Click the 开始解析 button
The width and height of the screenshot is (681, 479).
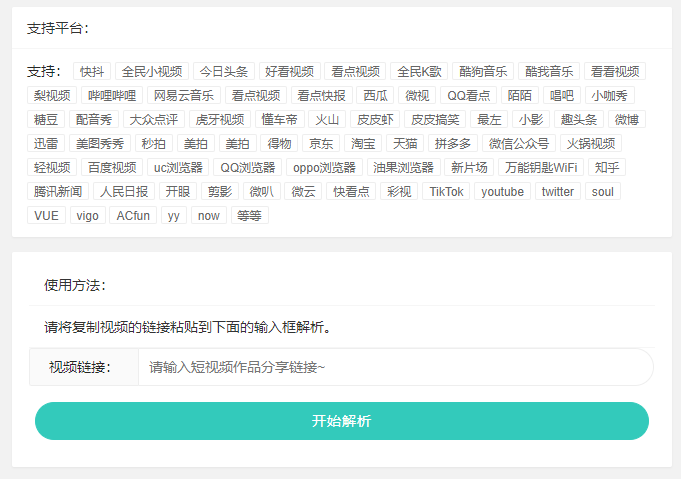coord(342,421)
